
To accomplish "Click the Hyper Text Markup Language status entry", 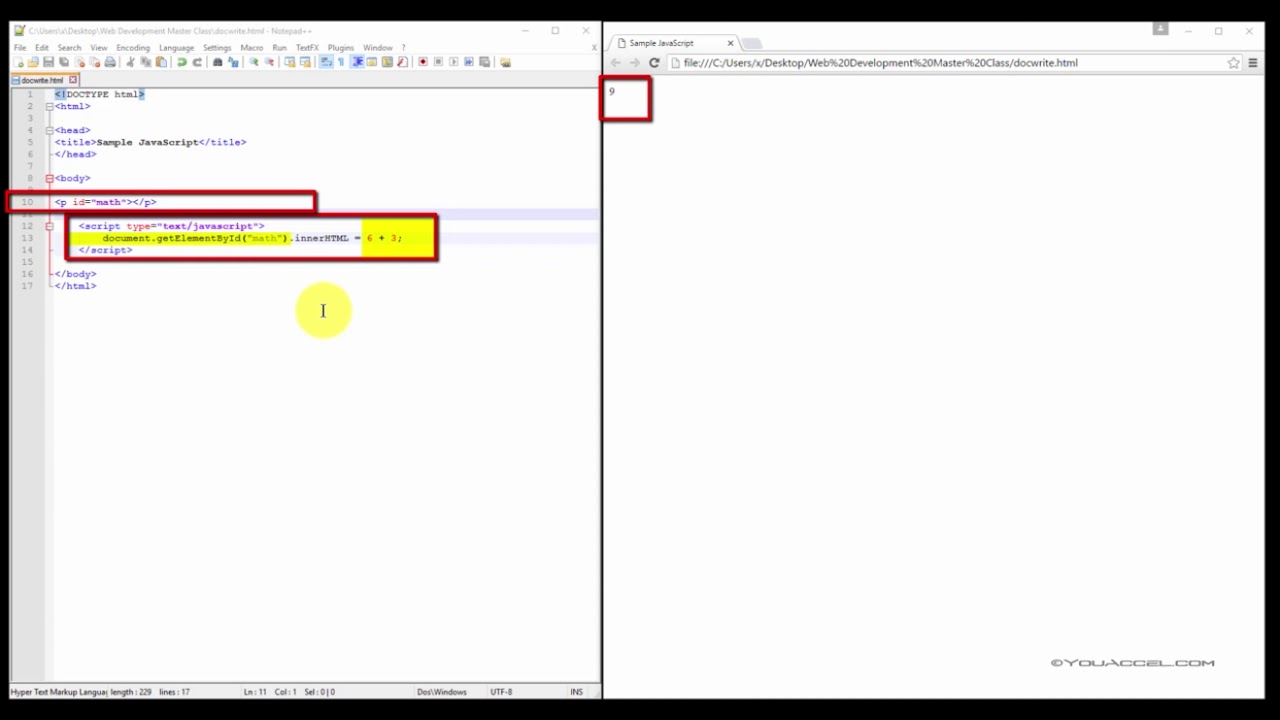I will click(59, 692).
